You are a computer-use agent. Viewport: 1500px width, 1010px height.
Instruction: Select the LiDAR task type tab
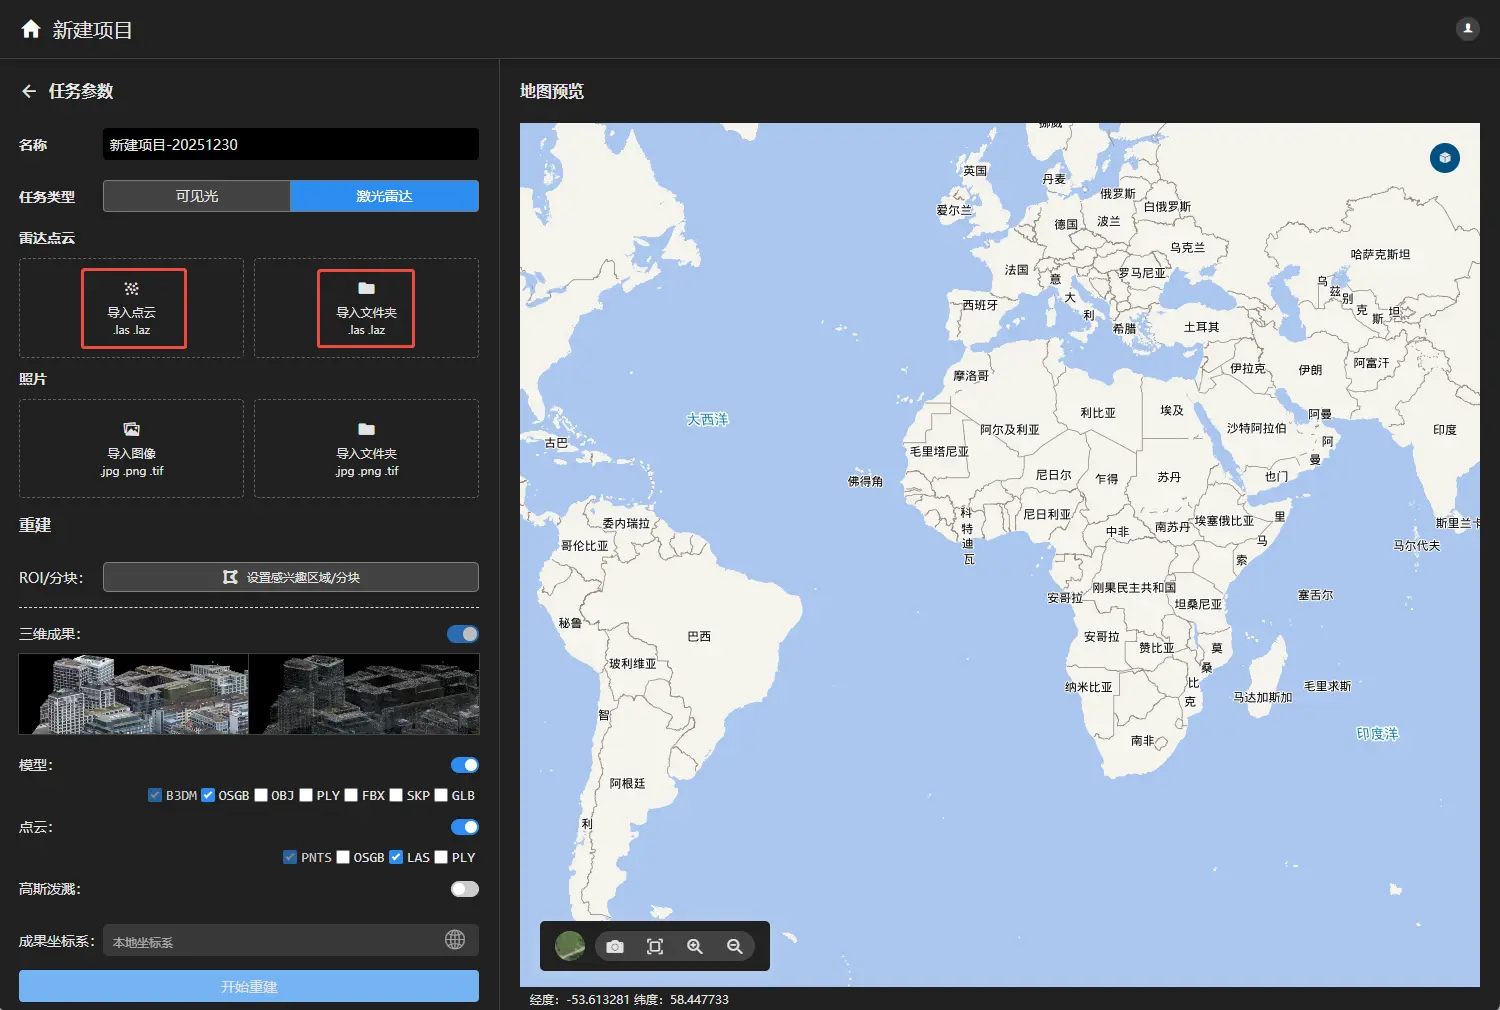point(384,196)
